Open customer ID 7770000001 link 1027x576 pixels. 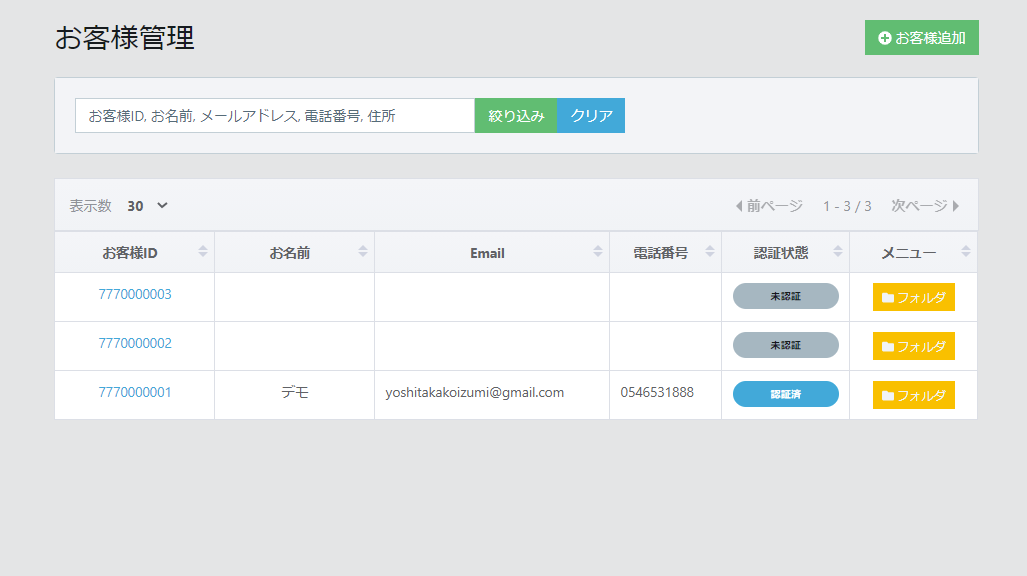pyautogui.click(x=135, y=393)
